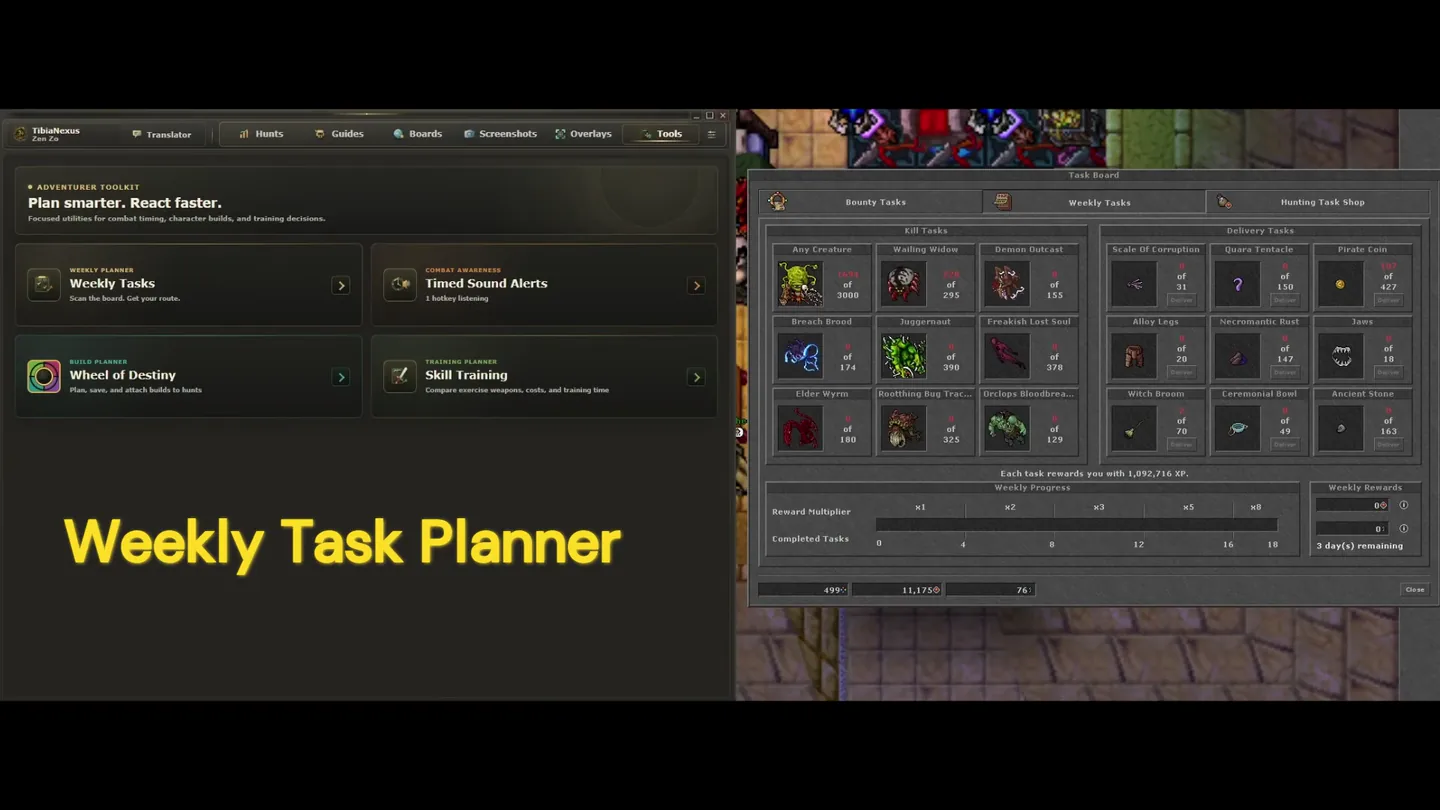Click the lower Weekly Rewards info icon
Viewport: 1440px width, 810px height.
pyautogui.click(x=1403, y=528)
